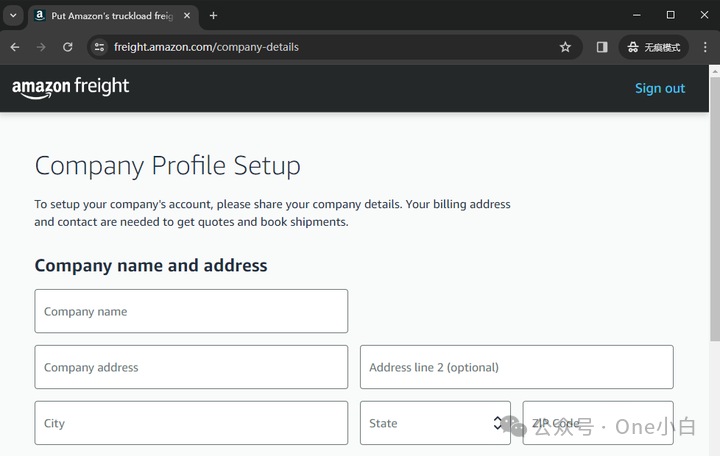The width and height of the screenshot is (720, 456).
Task: View site information icon in address bar
Action: pyautogui.click(x=98, y=47)
